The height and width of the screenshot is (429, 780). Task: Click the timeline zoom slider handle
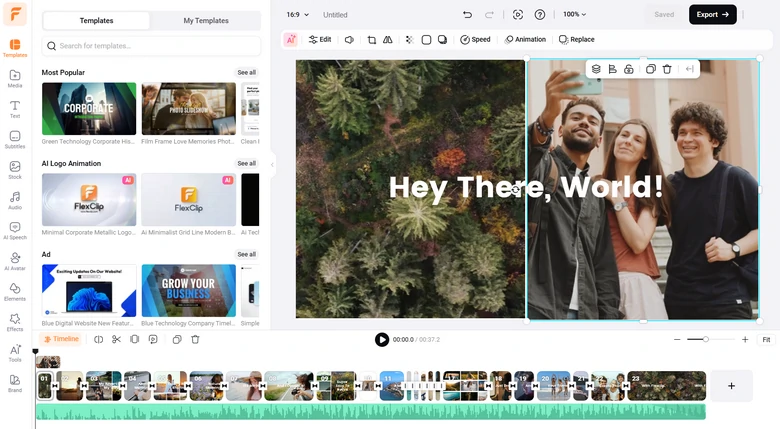click(x=705, y=339)
